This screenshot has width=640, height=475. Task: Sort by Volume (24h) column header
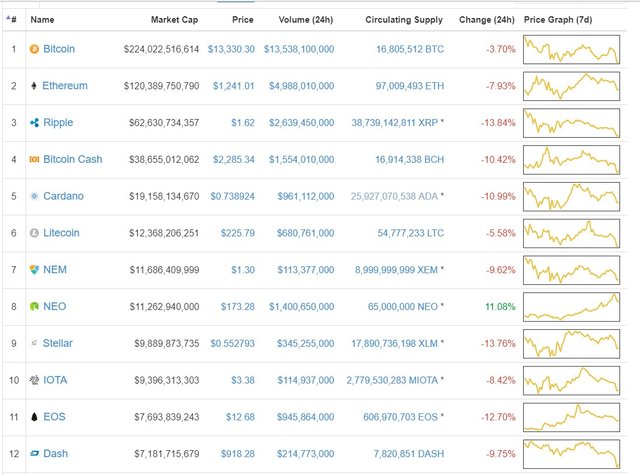coord(306,20)
